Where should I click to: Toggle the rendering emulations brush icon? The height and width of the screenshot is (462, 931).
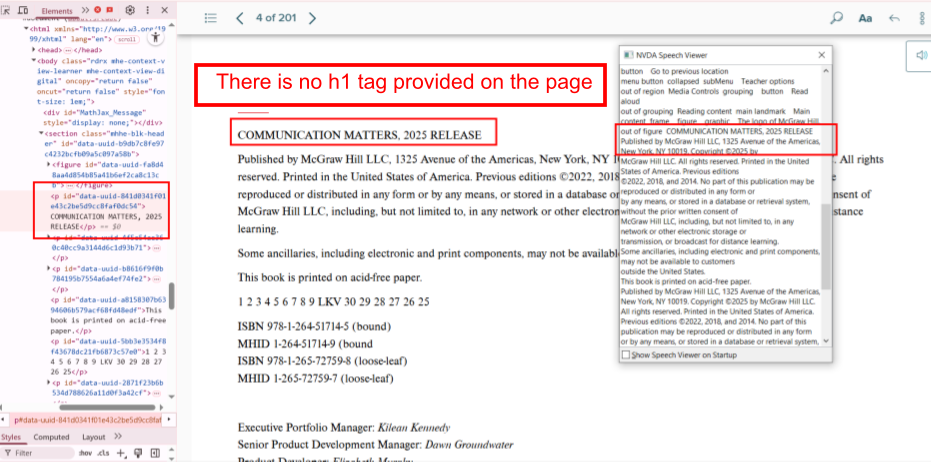click(x=138, y=453)
